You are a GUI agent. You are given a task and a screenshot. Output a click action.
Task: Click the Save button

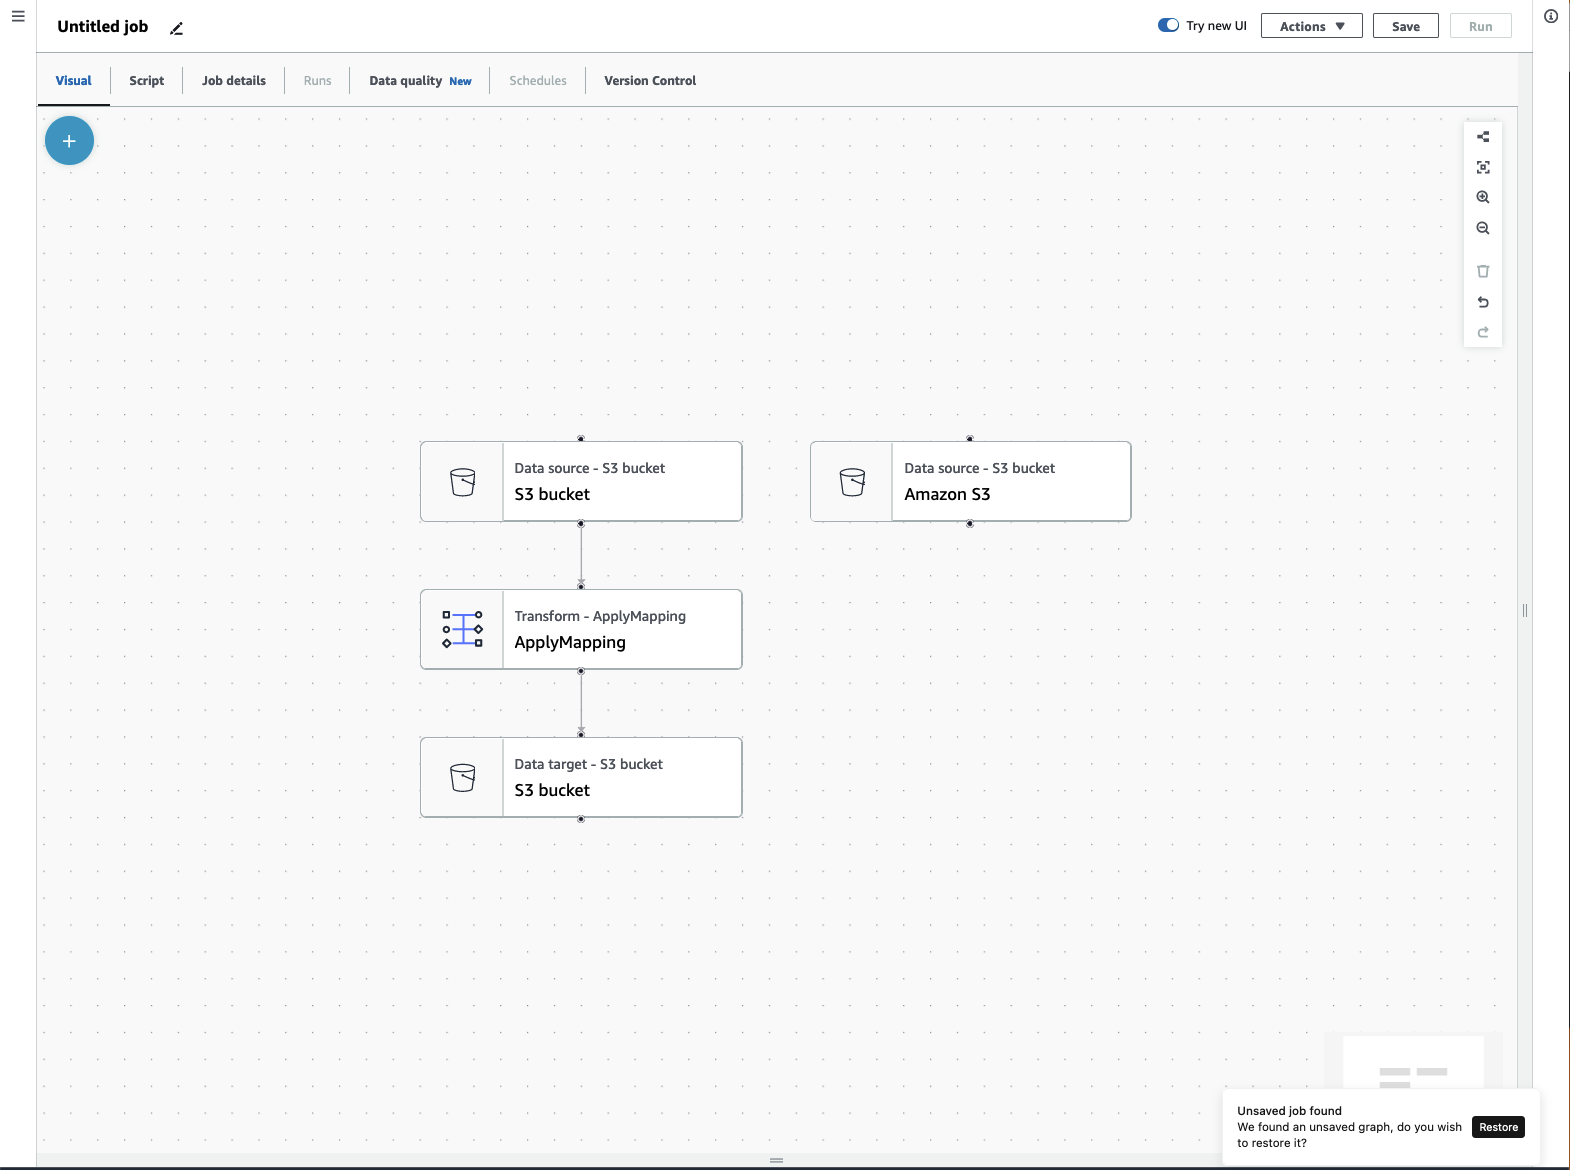[x=1405, y=26]
